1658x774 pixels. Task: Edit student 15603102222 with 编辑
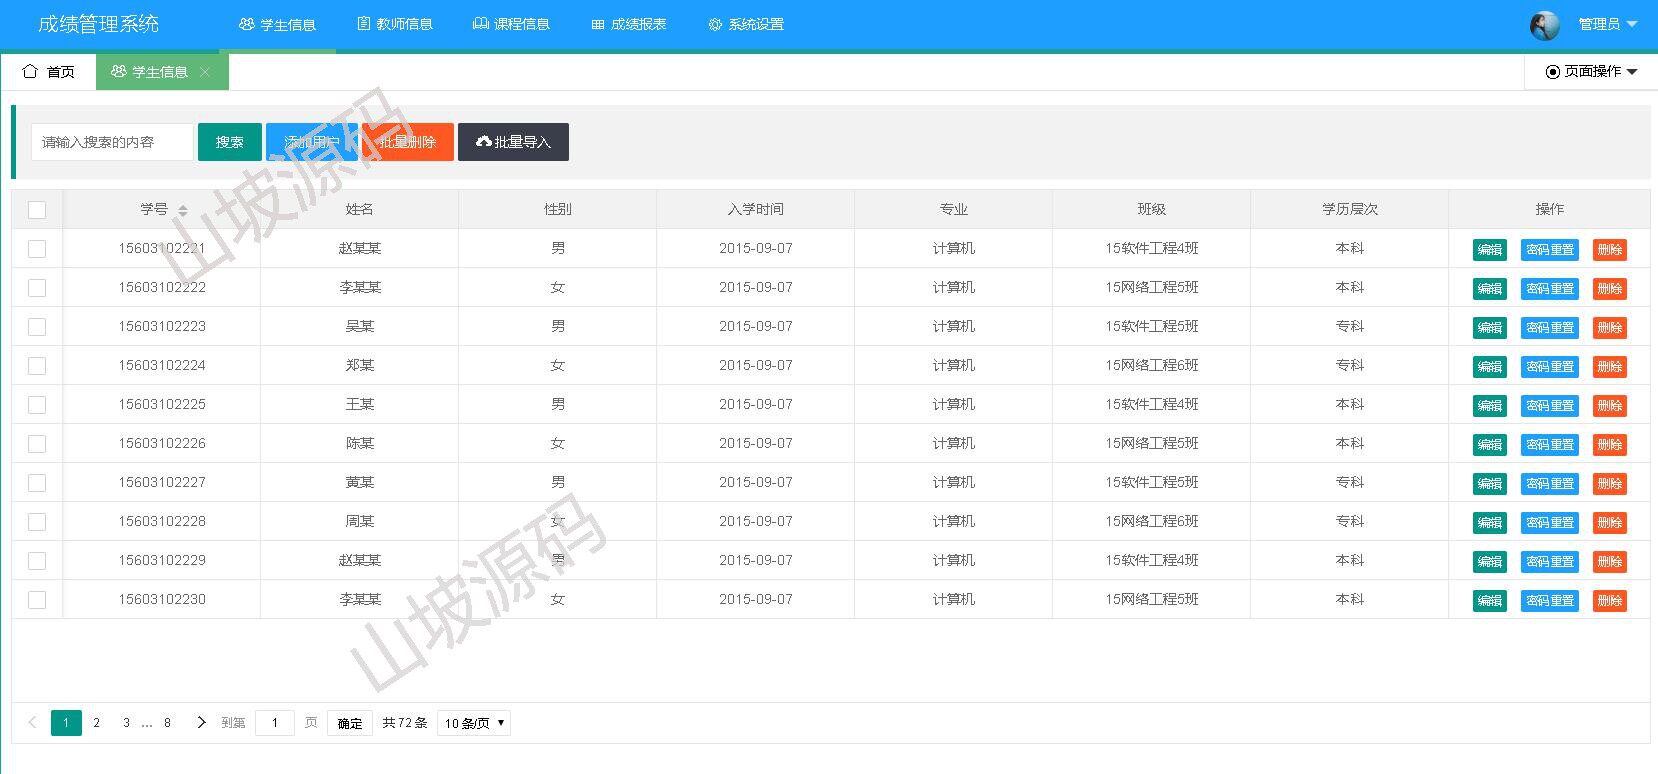[x=1490, y=289]
